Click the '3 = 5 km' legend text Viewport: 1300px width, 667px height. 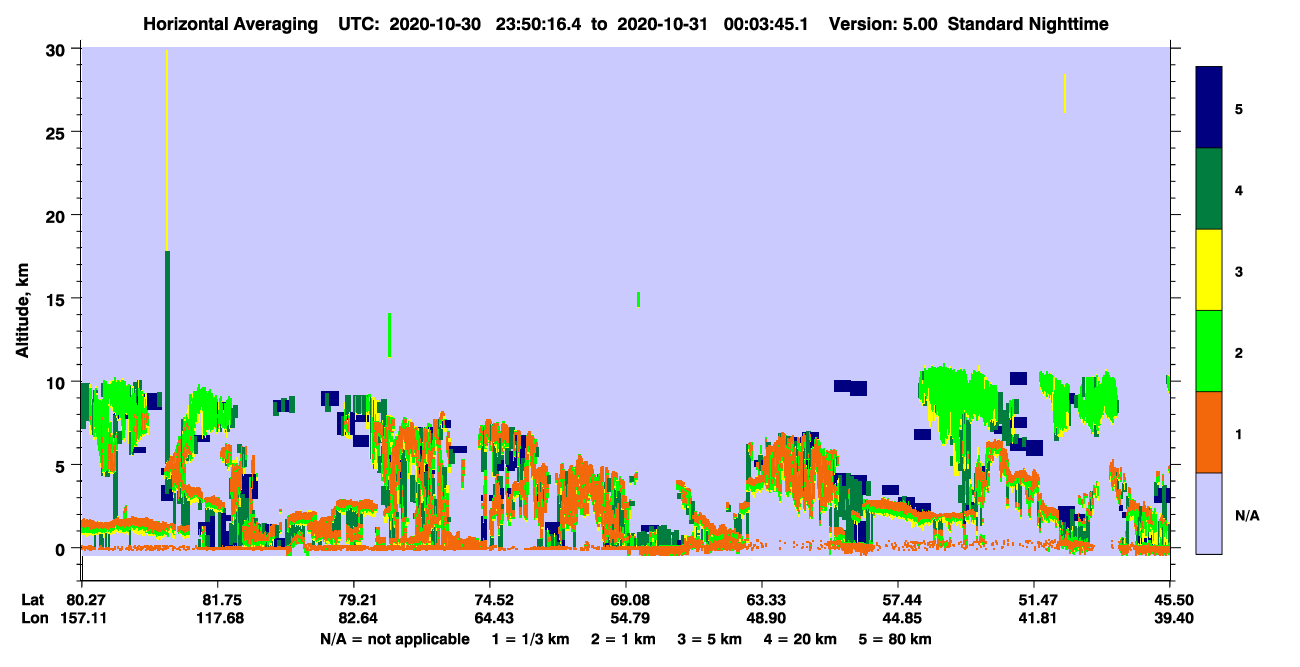coord(710,639)
